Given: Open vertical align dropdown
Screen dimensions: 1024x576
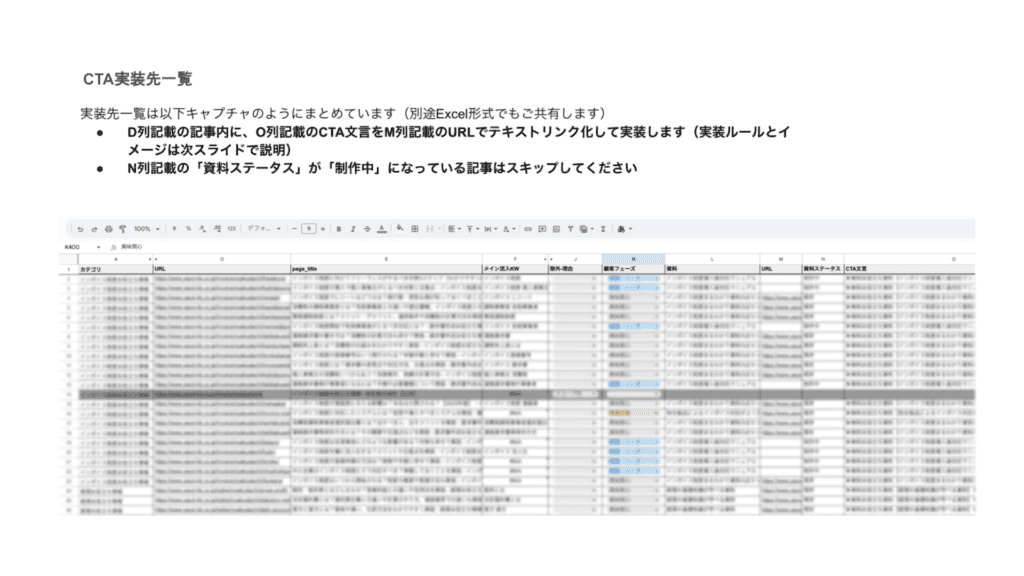Looking at the screenshot, I should pyautogui.click(x=472, y=229).
